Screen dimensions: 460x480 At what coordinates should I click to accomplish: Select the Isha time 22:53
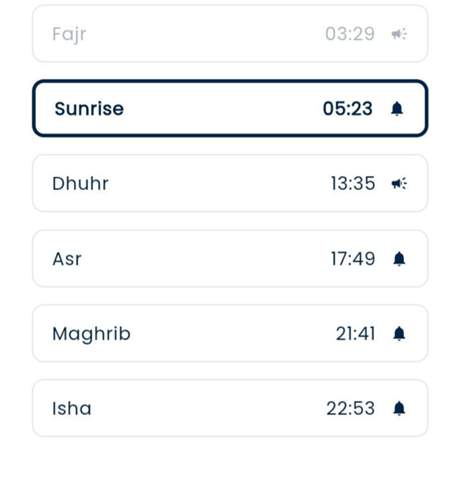click(x=351, y=409)
